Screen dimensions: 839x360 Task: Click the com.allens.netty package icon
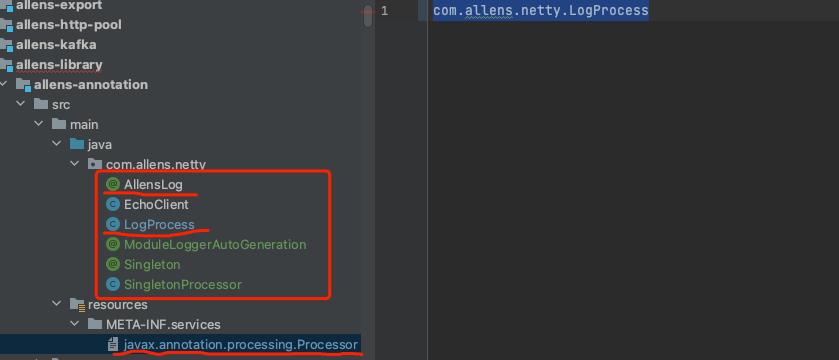(95, 164)
